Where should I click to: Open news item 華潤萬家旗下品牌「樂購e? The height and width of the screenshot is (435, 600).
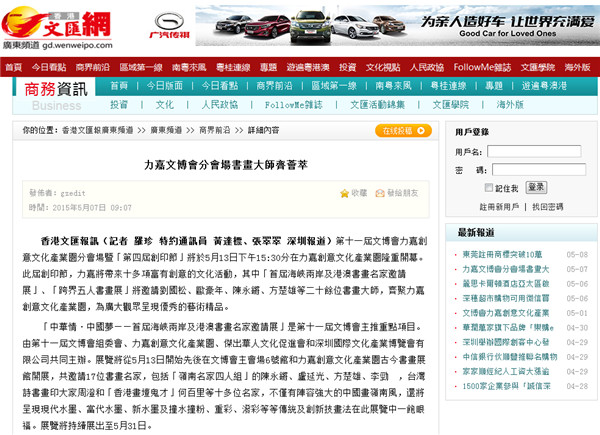click(508, 327)
